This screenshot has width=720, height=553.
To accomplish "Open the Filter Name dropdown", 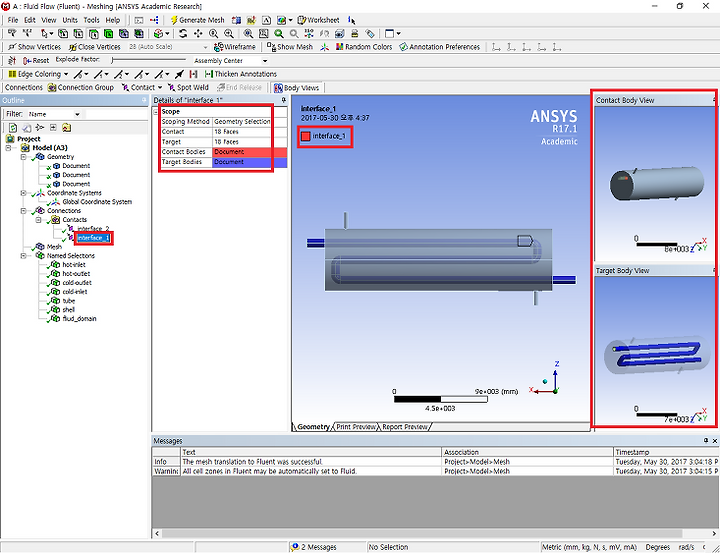I will (77, 114).
